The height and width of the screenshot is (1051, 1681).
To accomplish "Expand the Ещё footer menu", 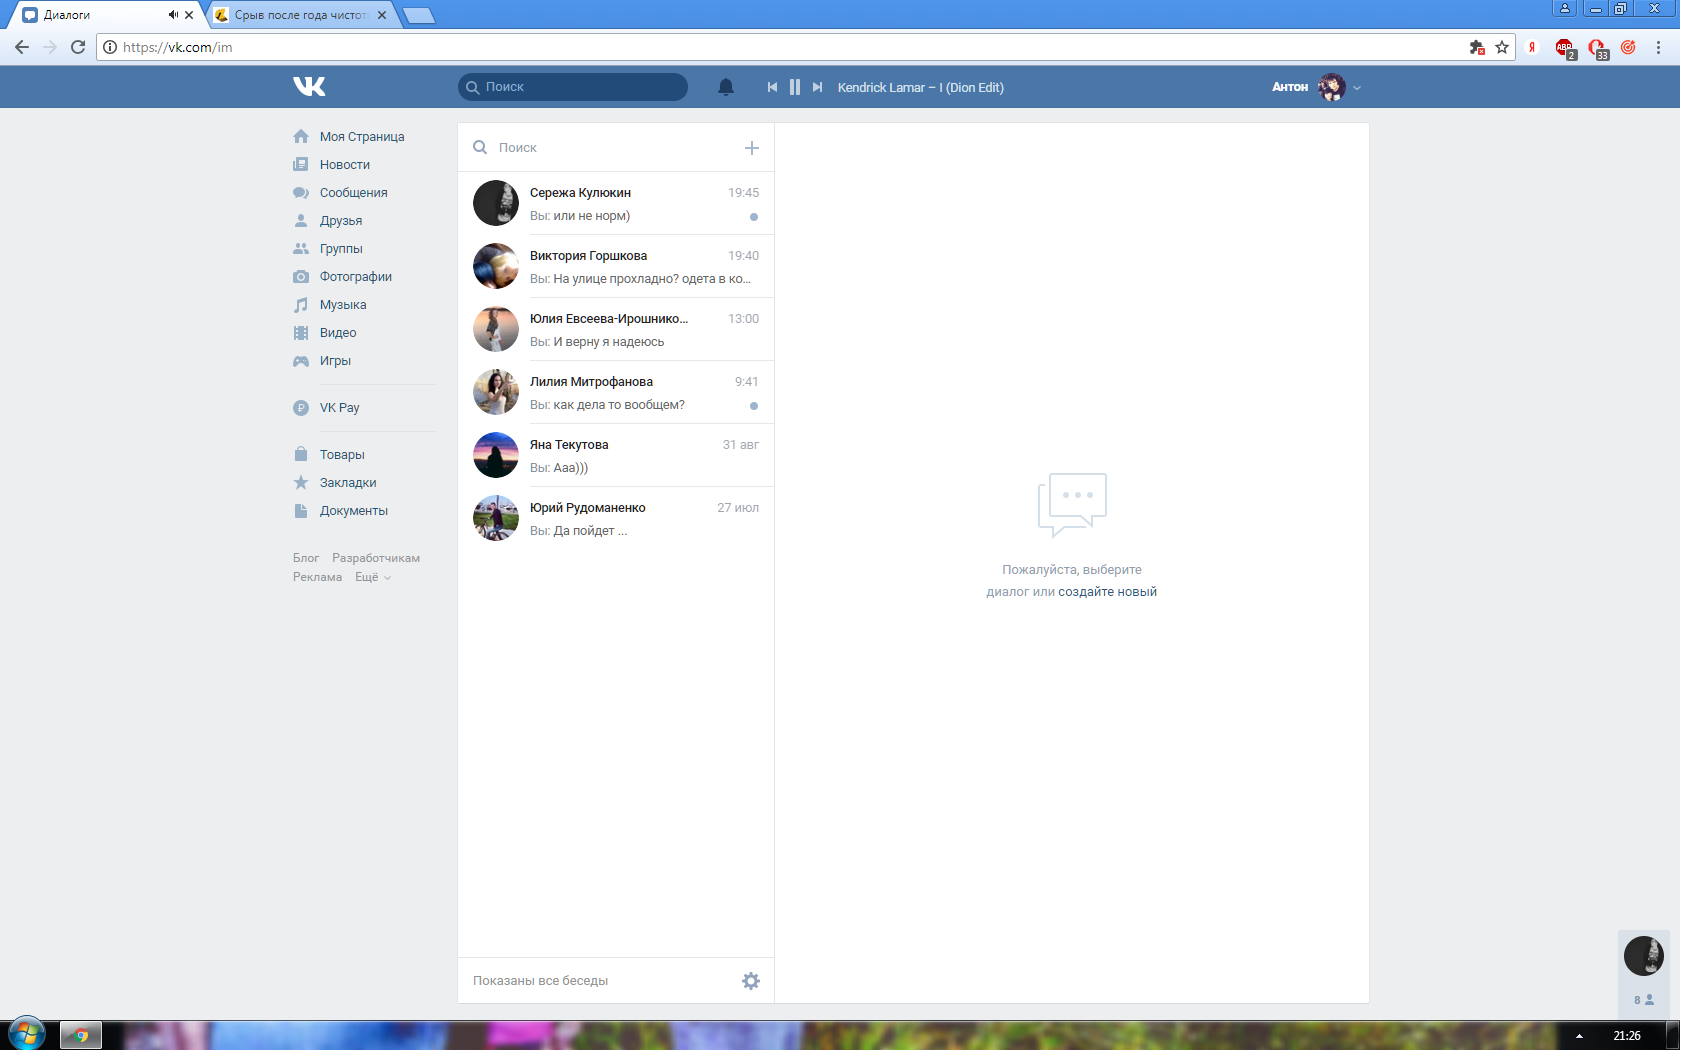I will tap(372, 577).
